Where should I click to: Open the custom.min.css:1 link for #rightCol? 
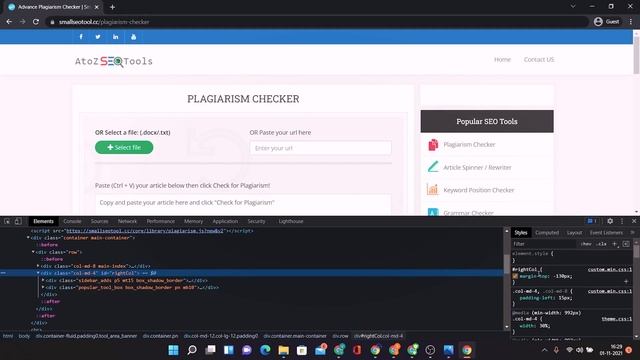[x=610, y=269]
